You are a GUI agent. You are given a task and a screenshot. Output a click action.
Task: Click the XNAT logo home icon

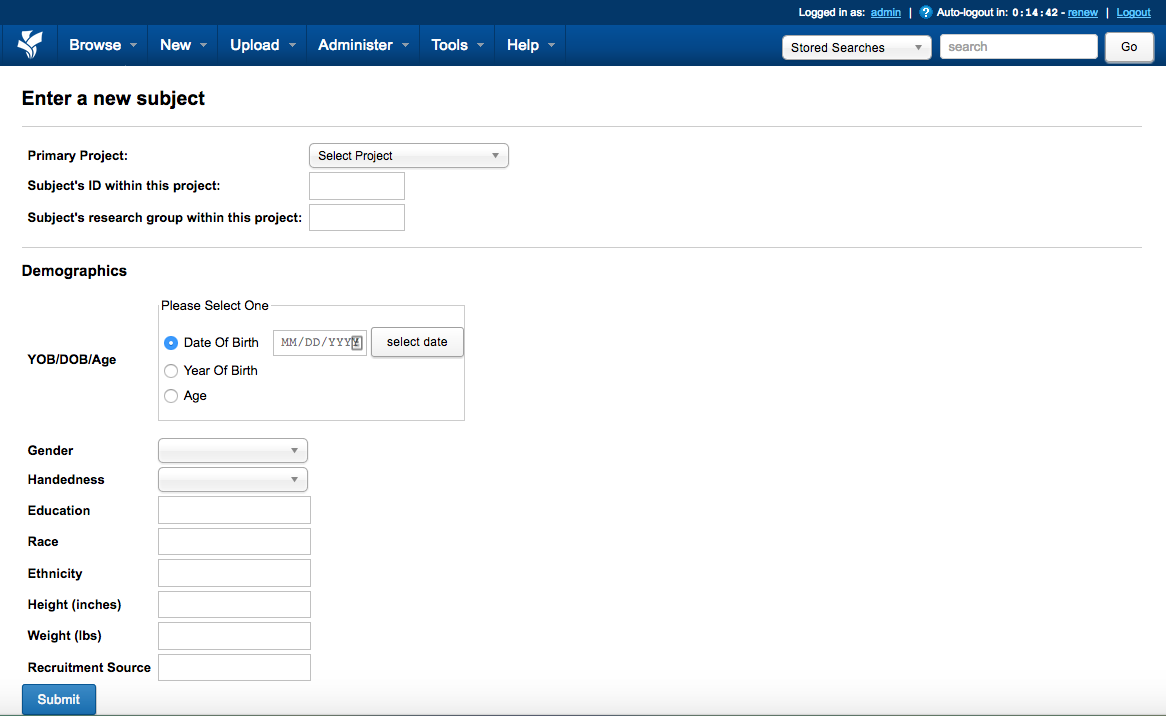pyautogui.click(x=30, y=45)
